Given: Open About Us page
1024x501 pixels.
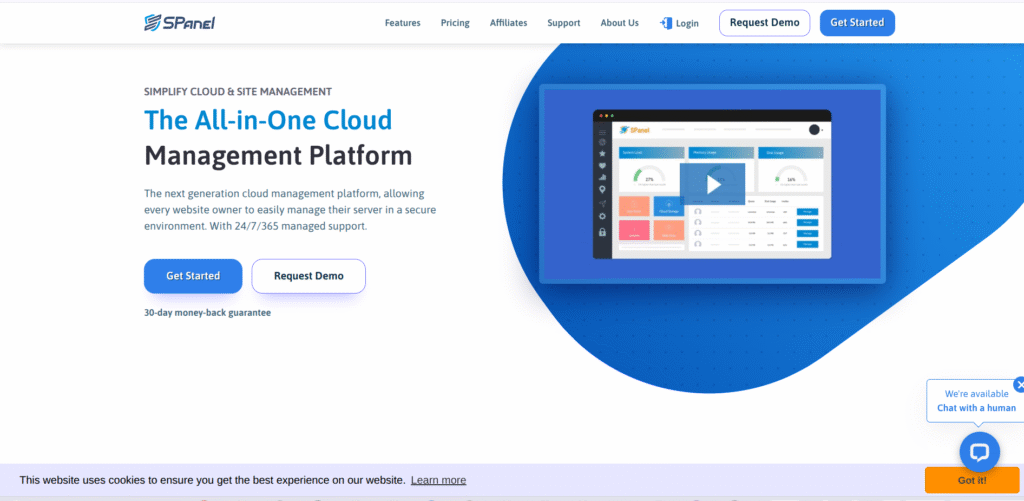Looking at the screenshot, I should pyautogui.click(x=619, y=23).
